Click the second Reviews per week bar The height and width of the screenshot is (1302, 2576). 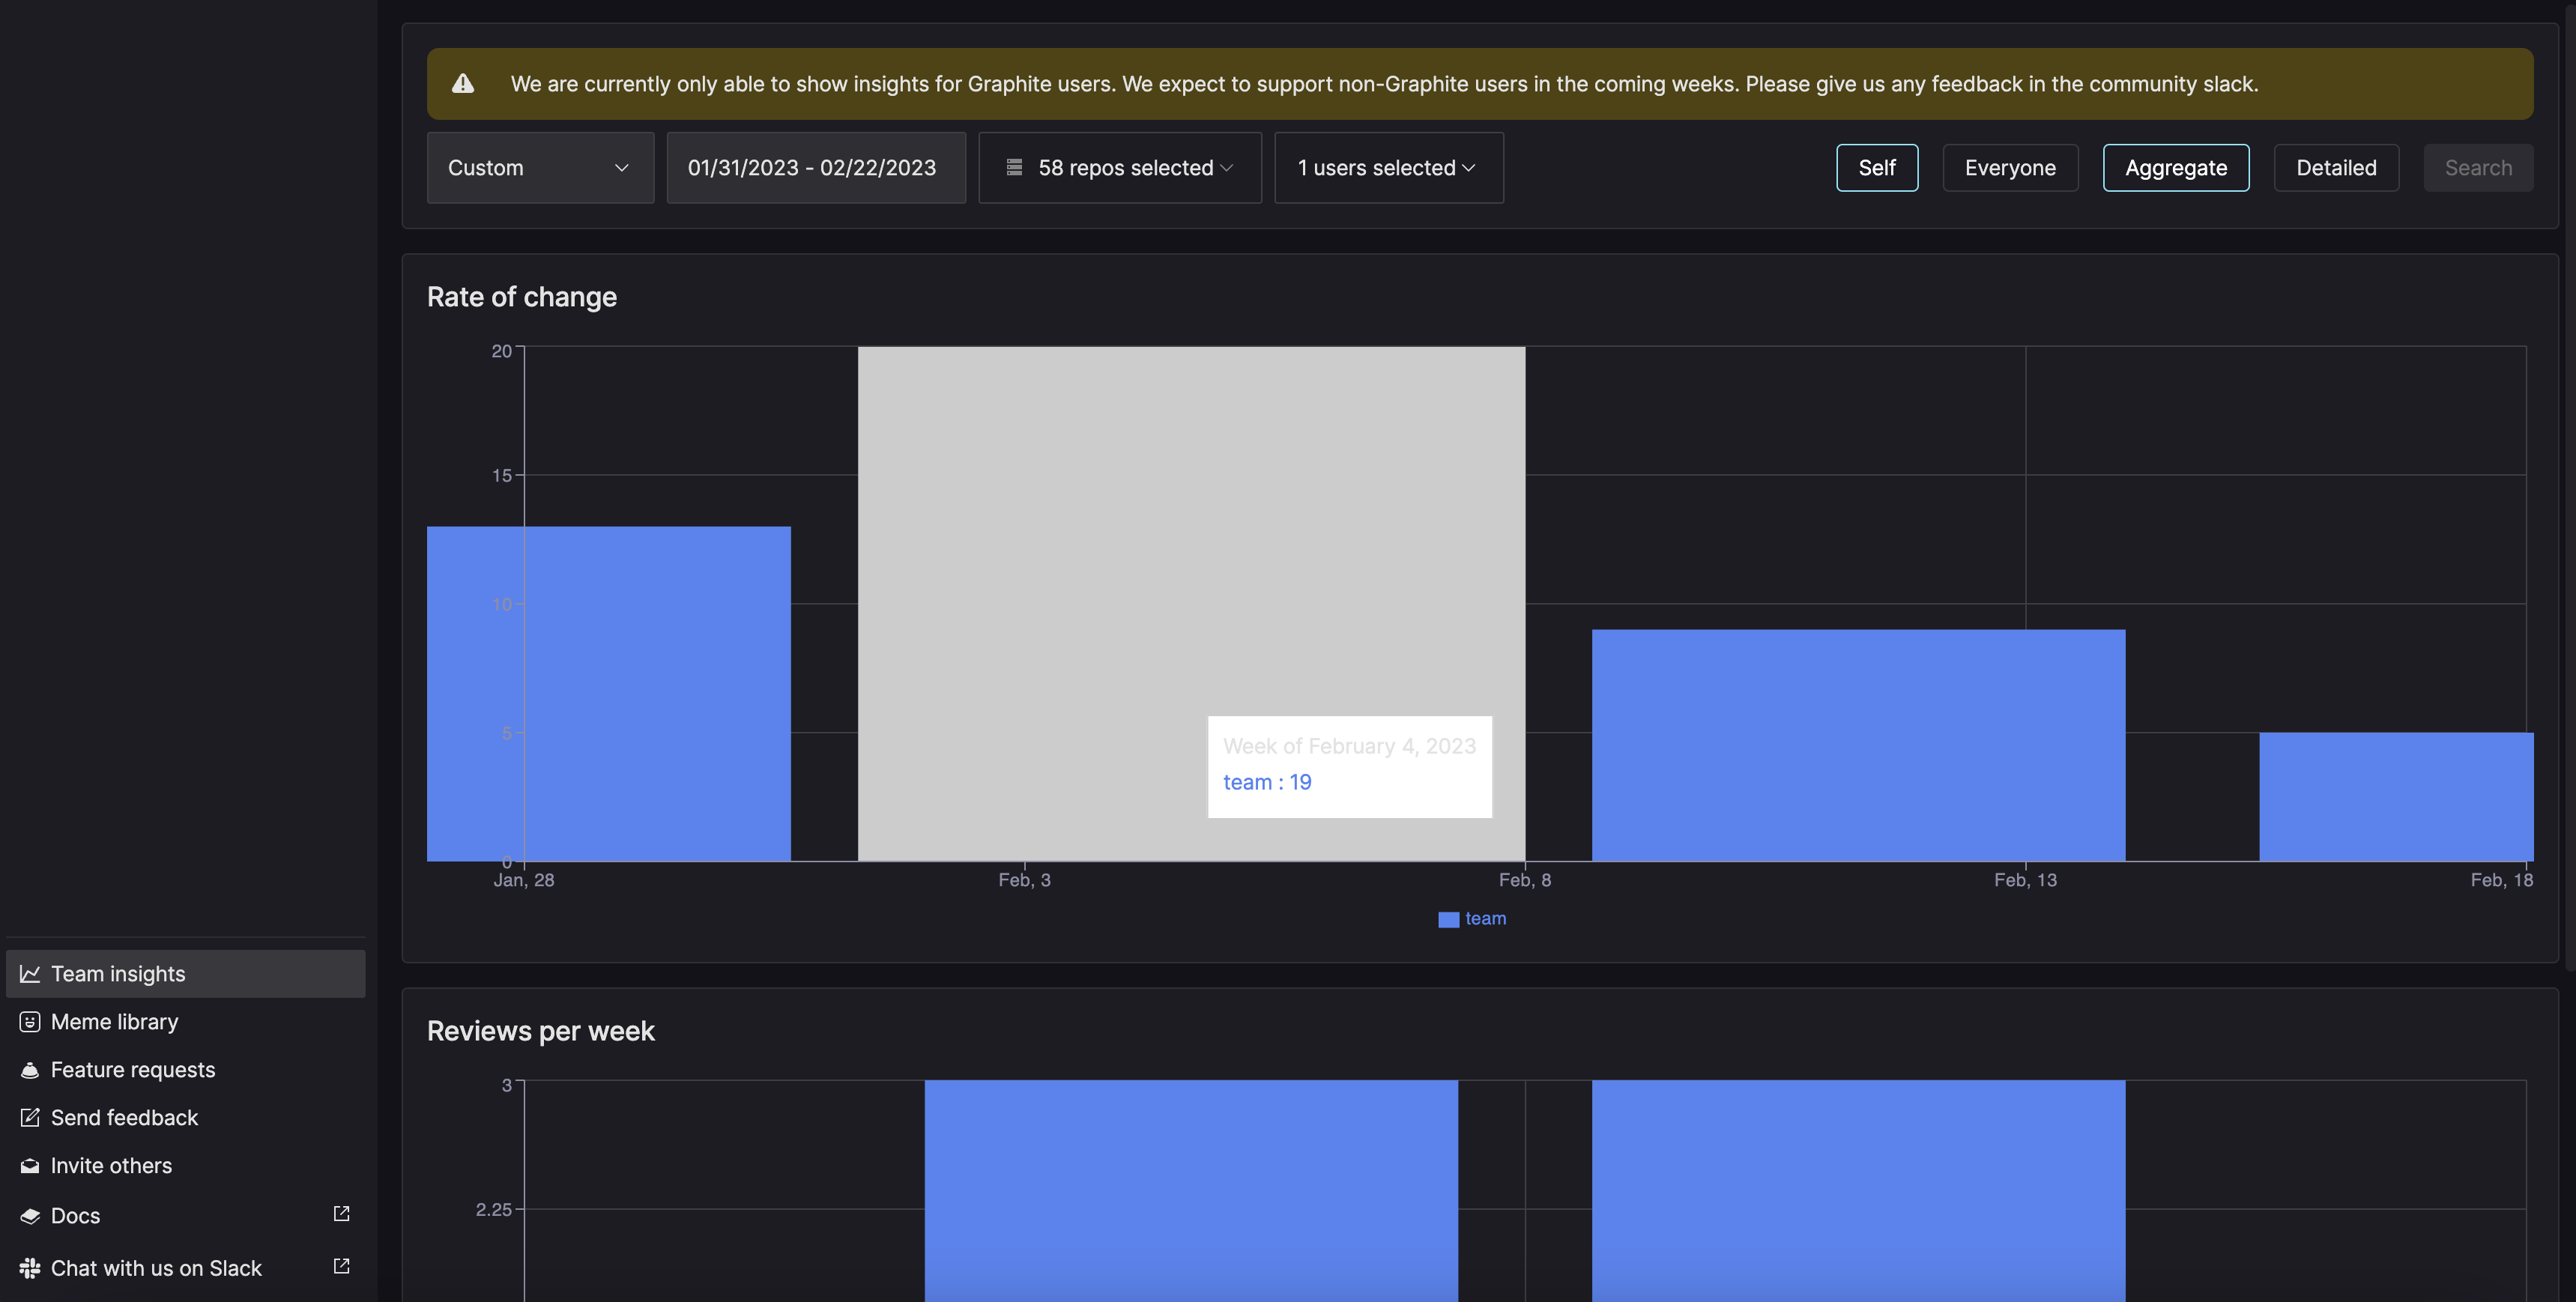(1858, 1190)
